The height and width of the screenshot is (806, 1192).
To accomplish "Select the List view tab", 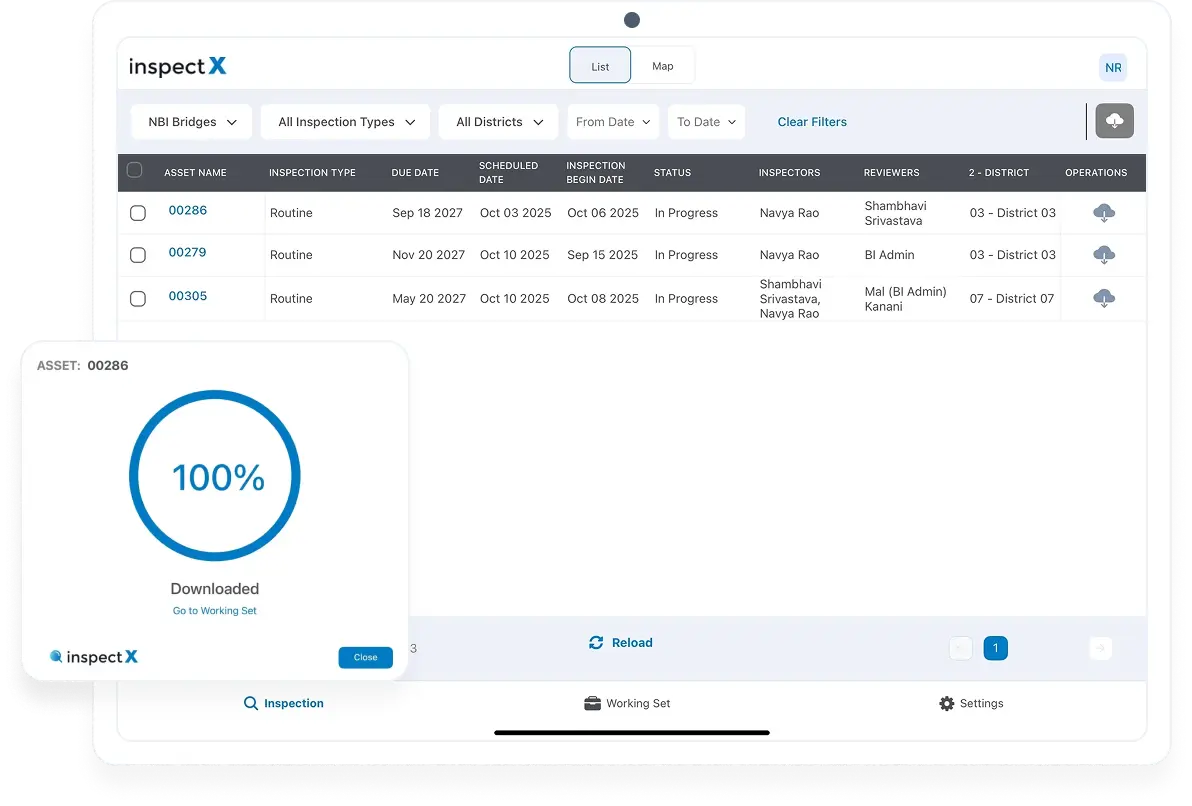I will [600, 65].
